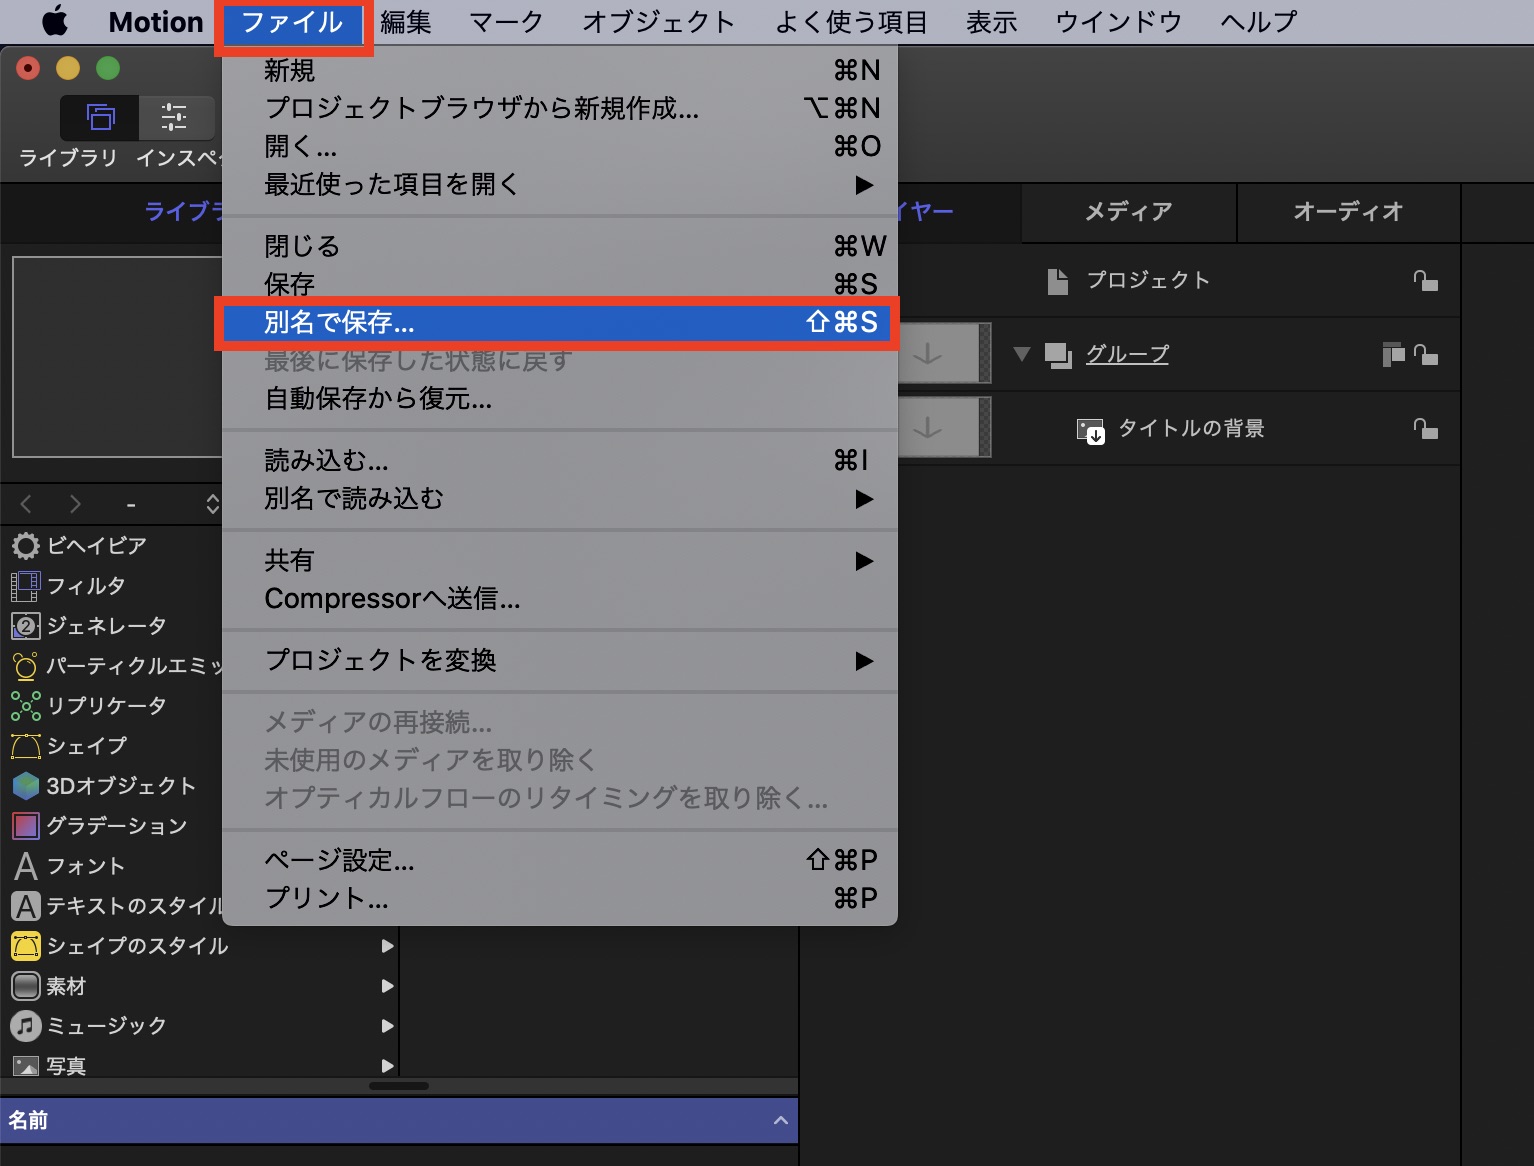Viewport: 1534px width, 1166px height.
Task: Open the オブジェクト menu
Action: 659,22
